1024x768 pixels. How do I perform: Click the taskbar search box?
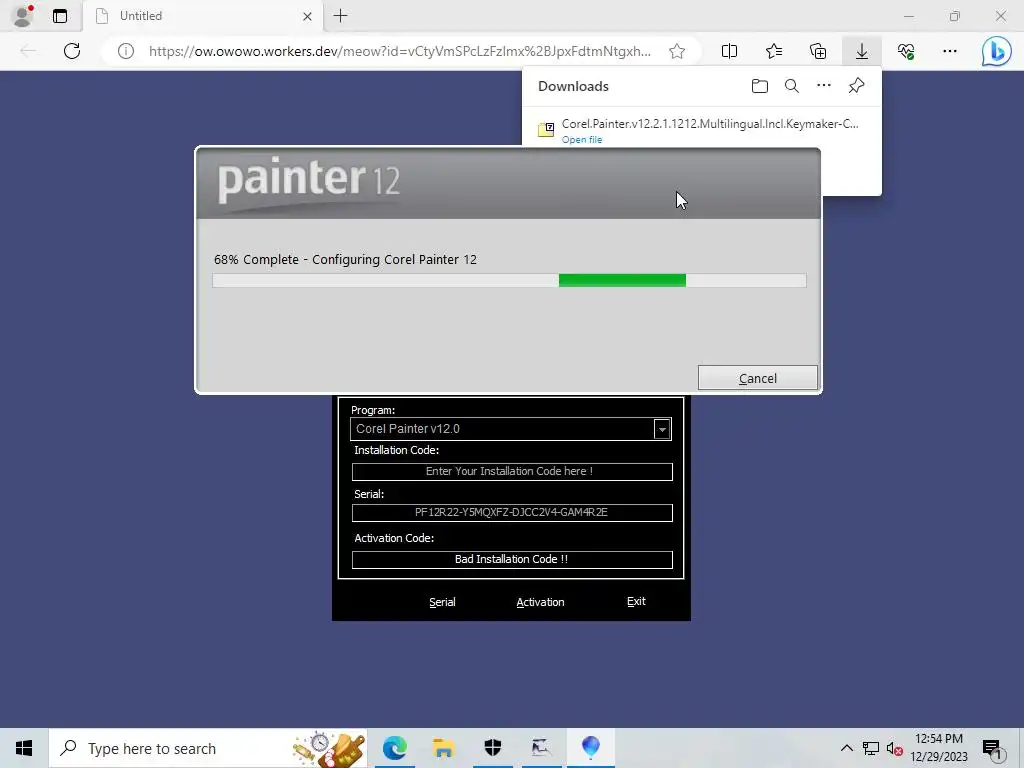coord(208,748)
